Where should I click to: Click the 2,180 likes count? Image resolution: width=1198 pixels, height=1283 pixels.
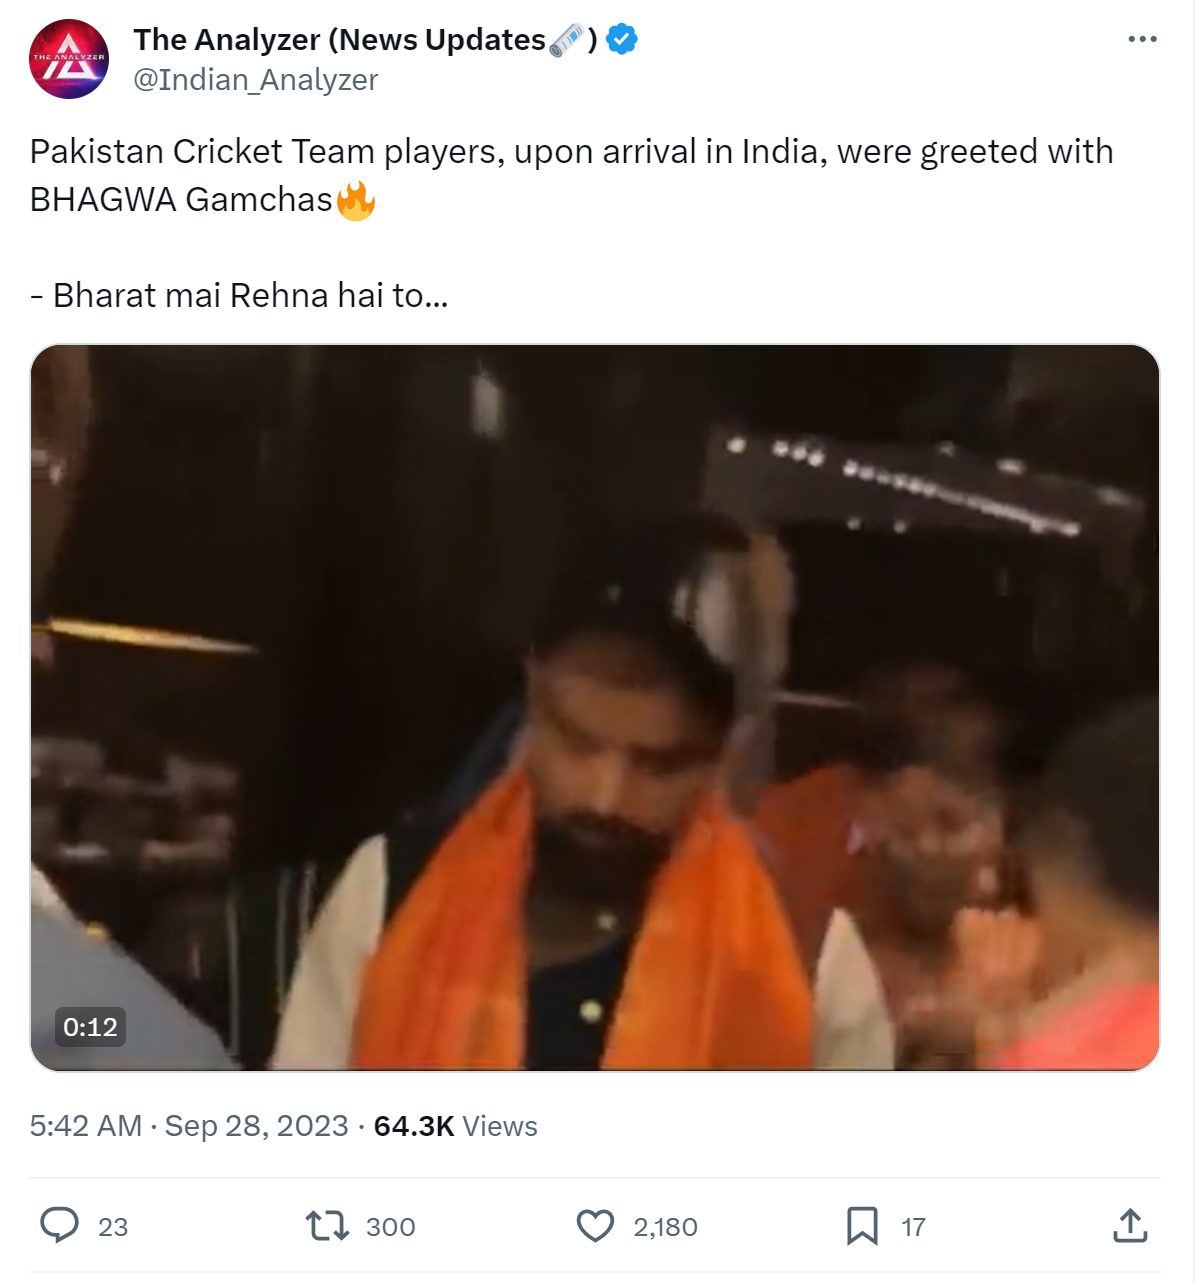tap(665, 1227)
